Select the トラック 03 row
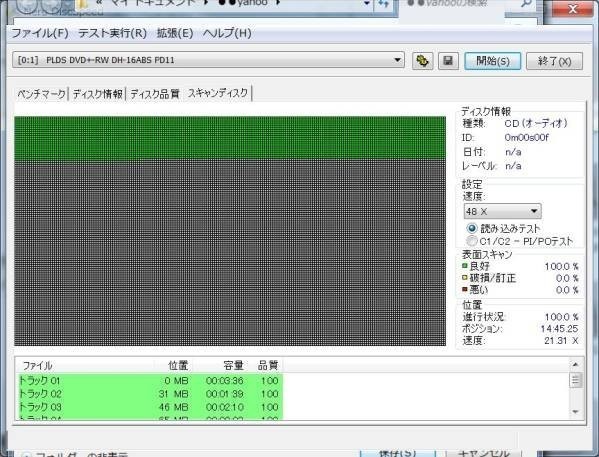 [x=151, y=407]
